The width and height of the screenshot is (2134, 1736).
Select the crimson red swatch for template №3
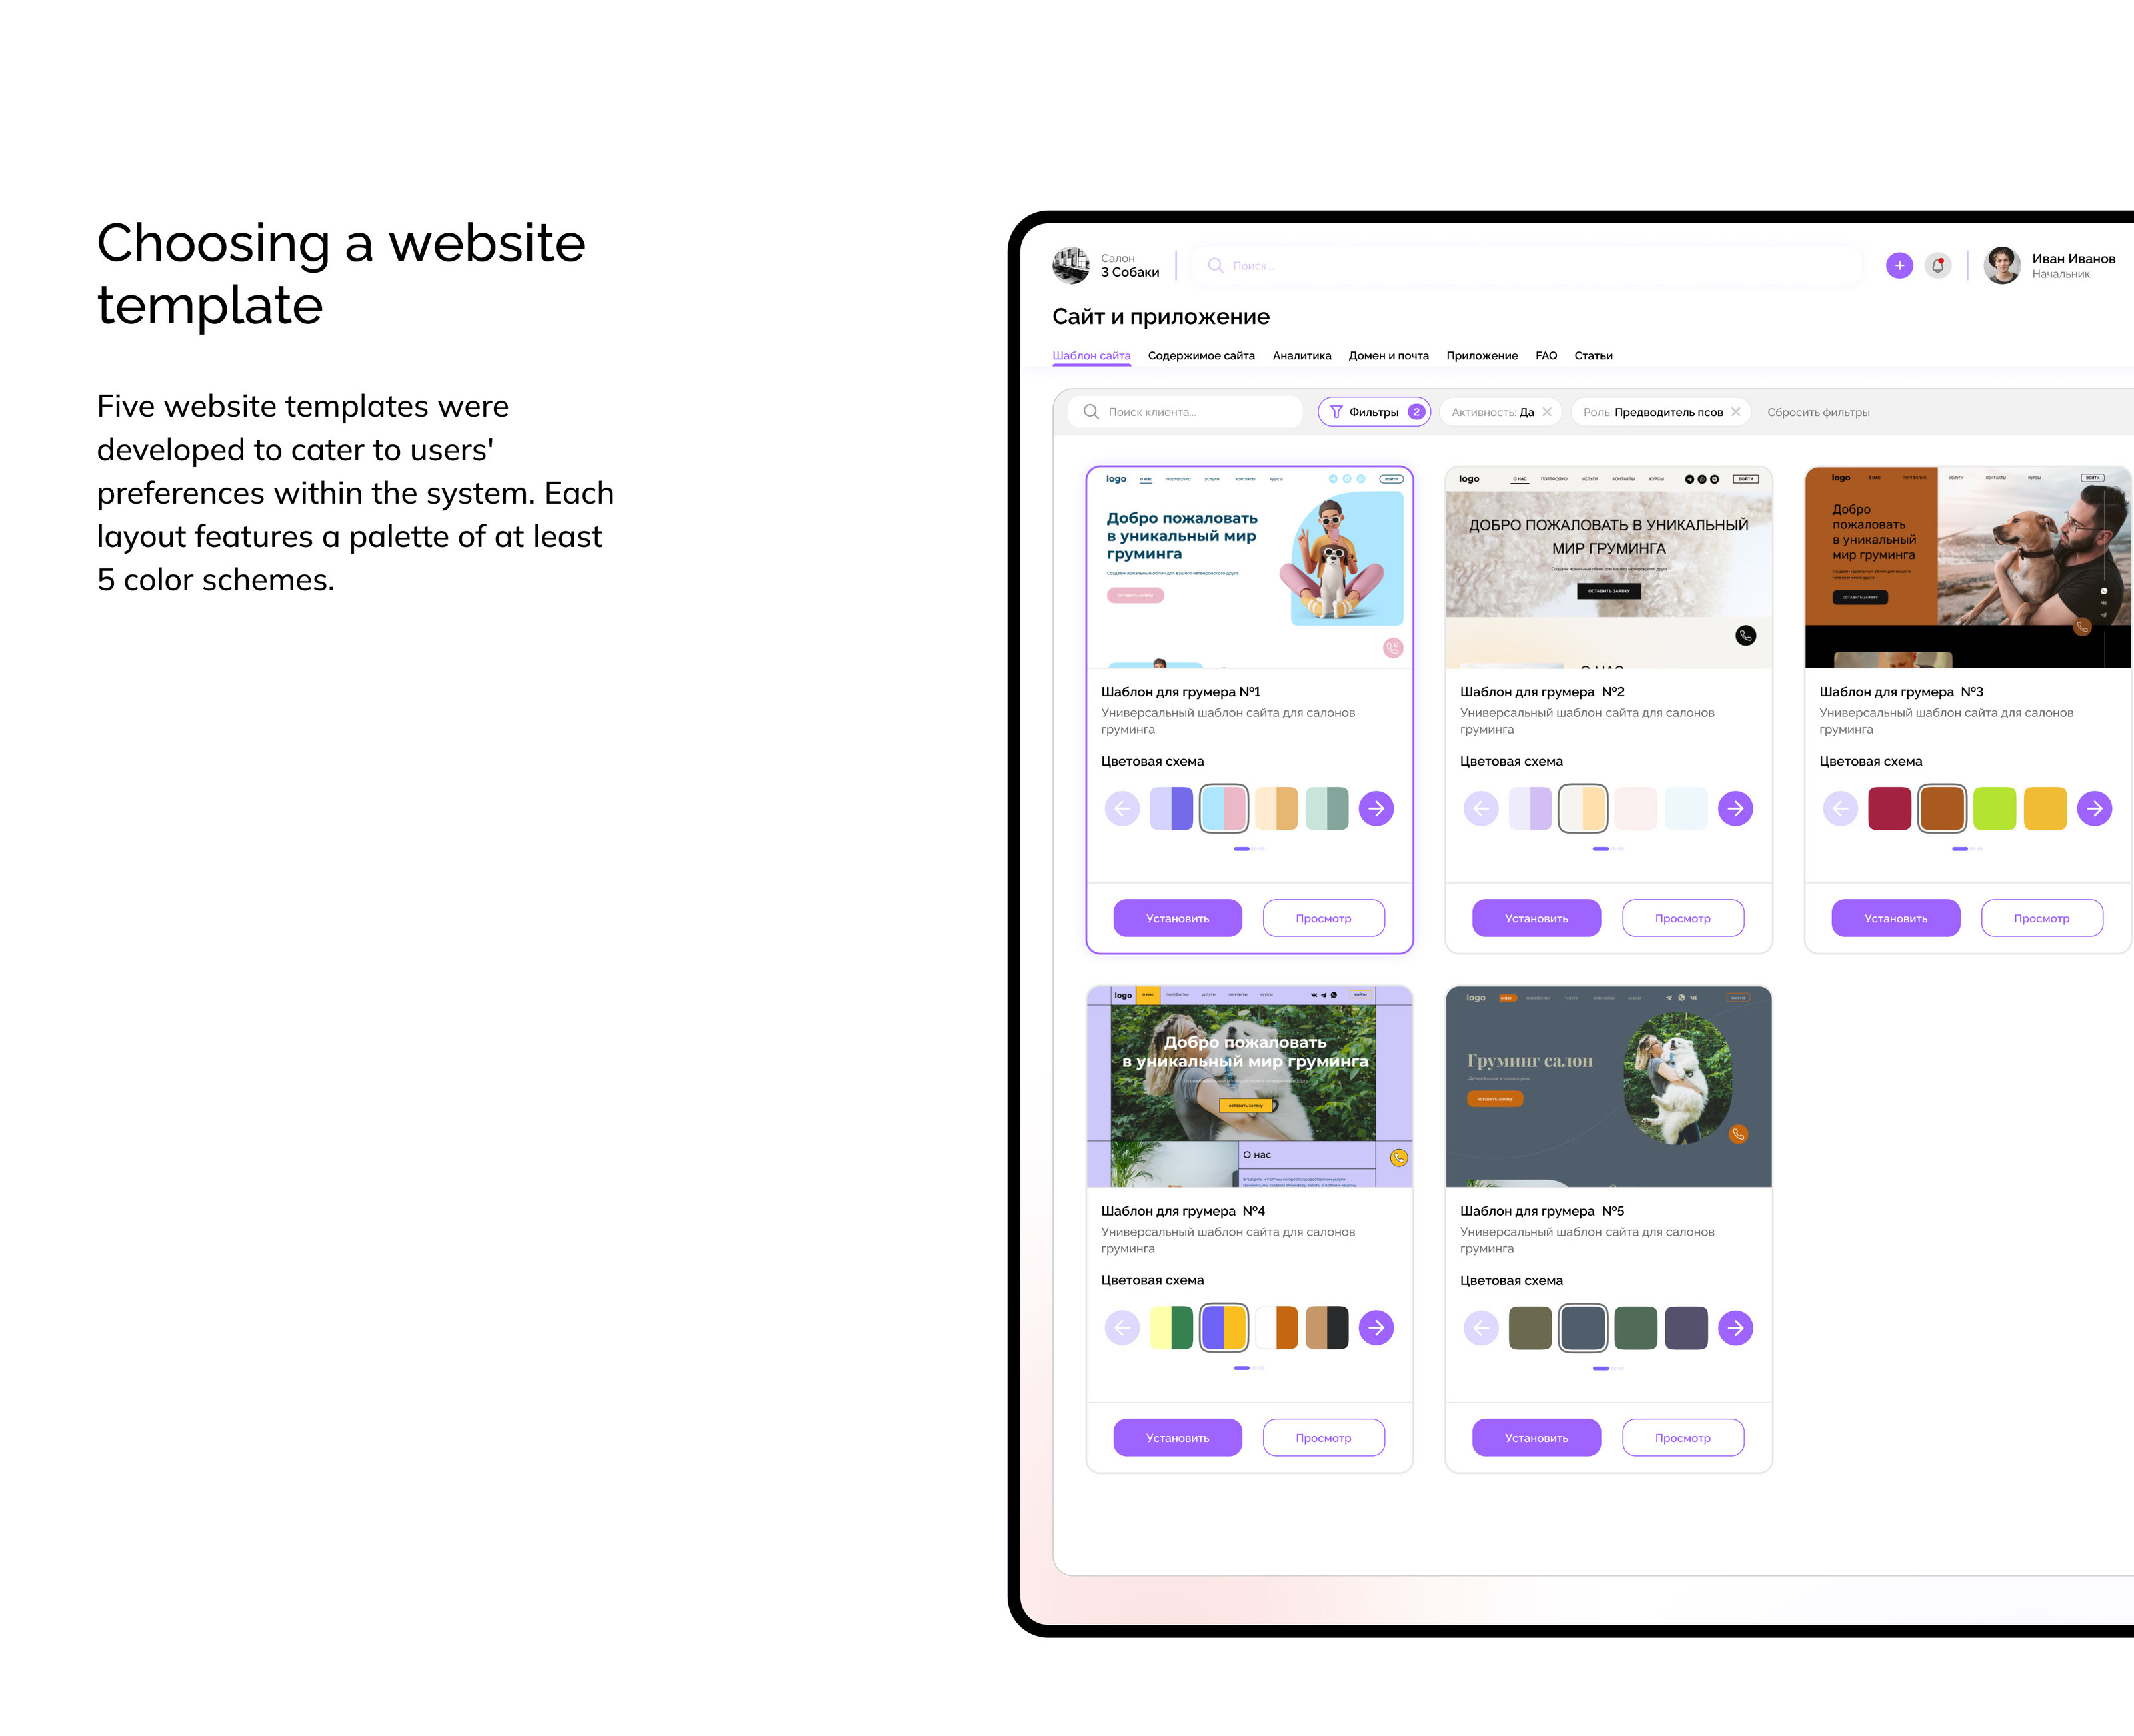click(1888, 808)
